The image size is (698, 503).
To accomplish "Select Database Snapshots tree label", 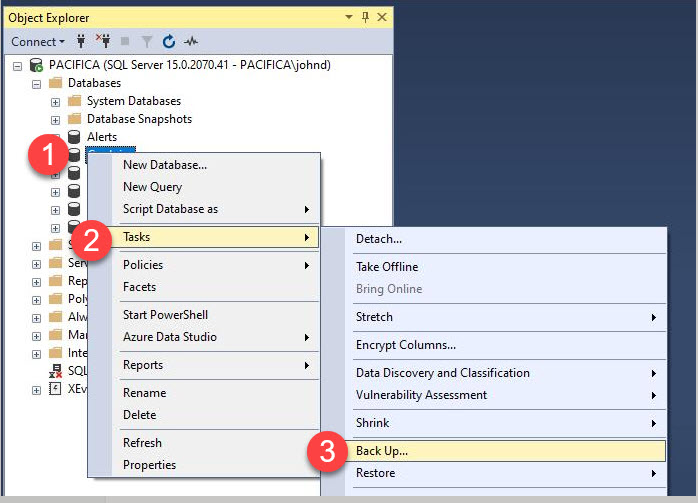I will [x=139, y=119].
